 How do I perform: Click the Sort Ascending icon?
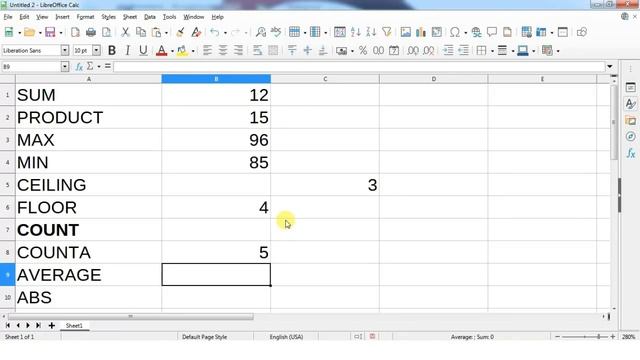coord(356,32)
